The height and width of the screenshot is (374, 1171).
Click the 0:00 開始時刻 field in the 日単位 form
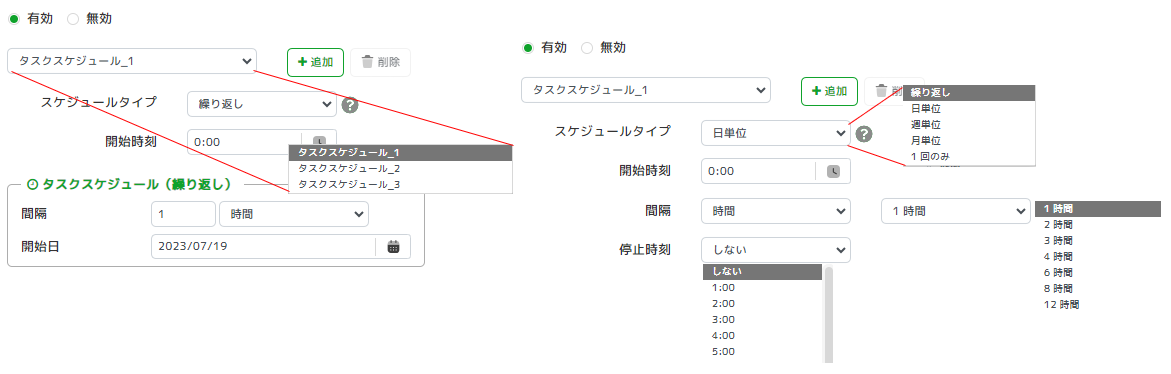point(776,171)
